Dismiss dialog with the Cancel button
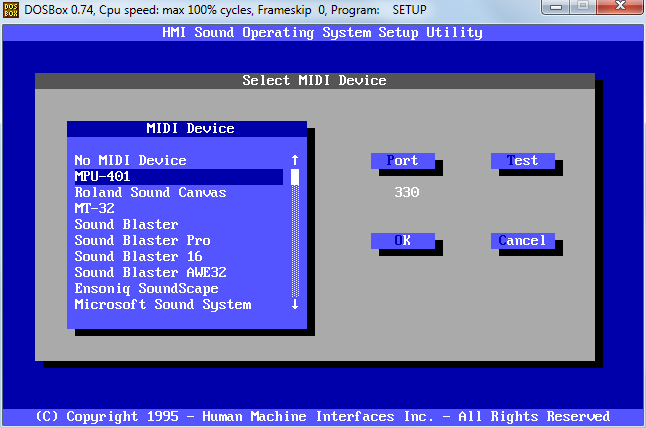This screenshot has height=428, width=646. point(522,241)
